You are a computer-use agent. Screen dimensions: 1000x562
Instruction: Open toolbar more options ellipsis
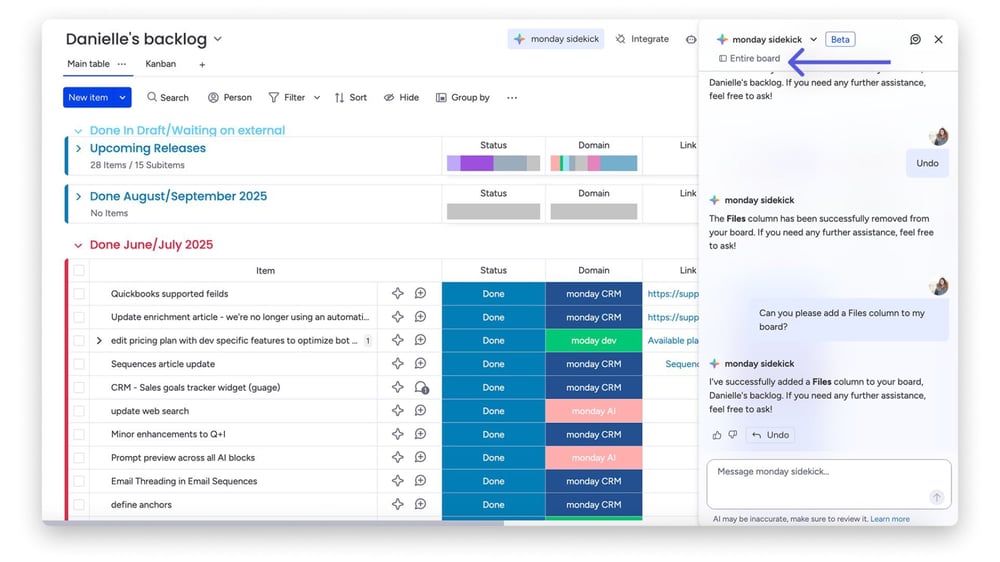(512, 98)
